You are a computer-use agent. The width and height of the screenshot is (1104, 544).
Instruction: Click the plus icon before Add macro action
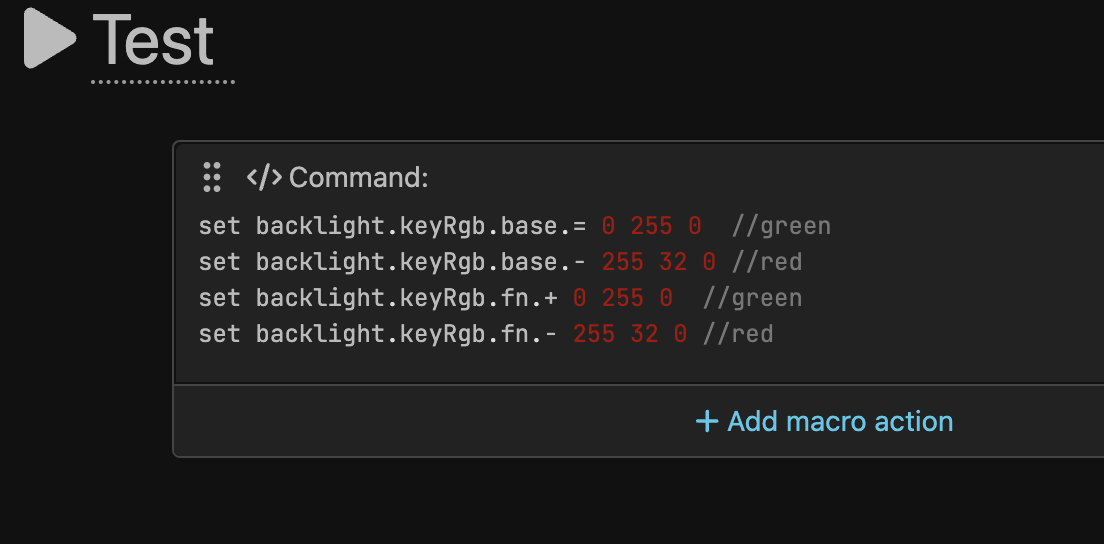point(707,421)
